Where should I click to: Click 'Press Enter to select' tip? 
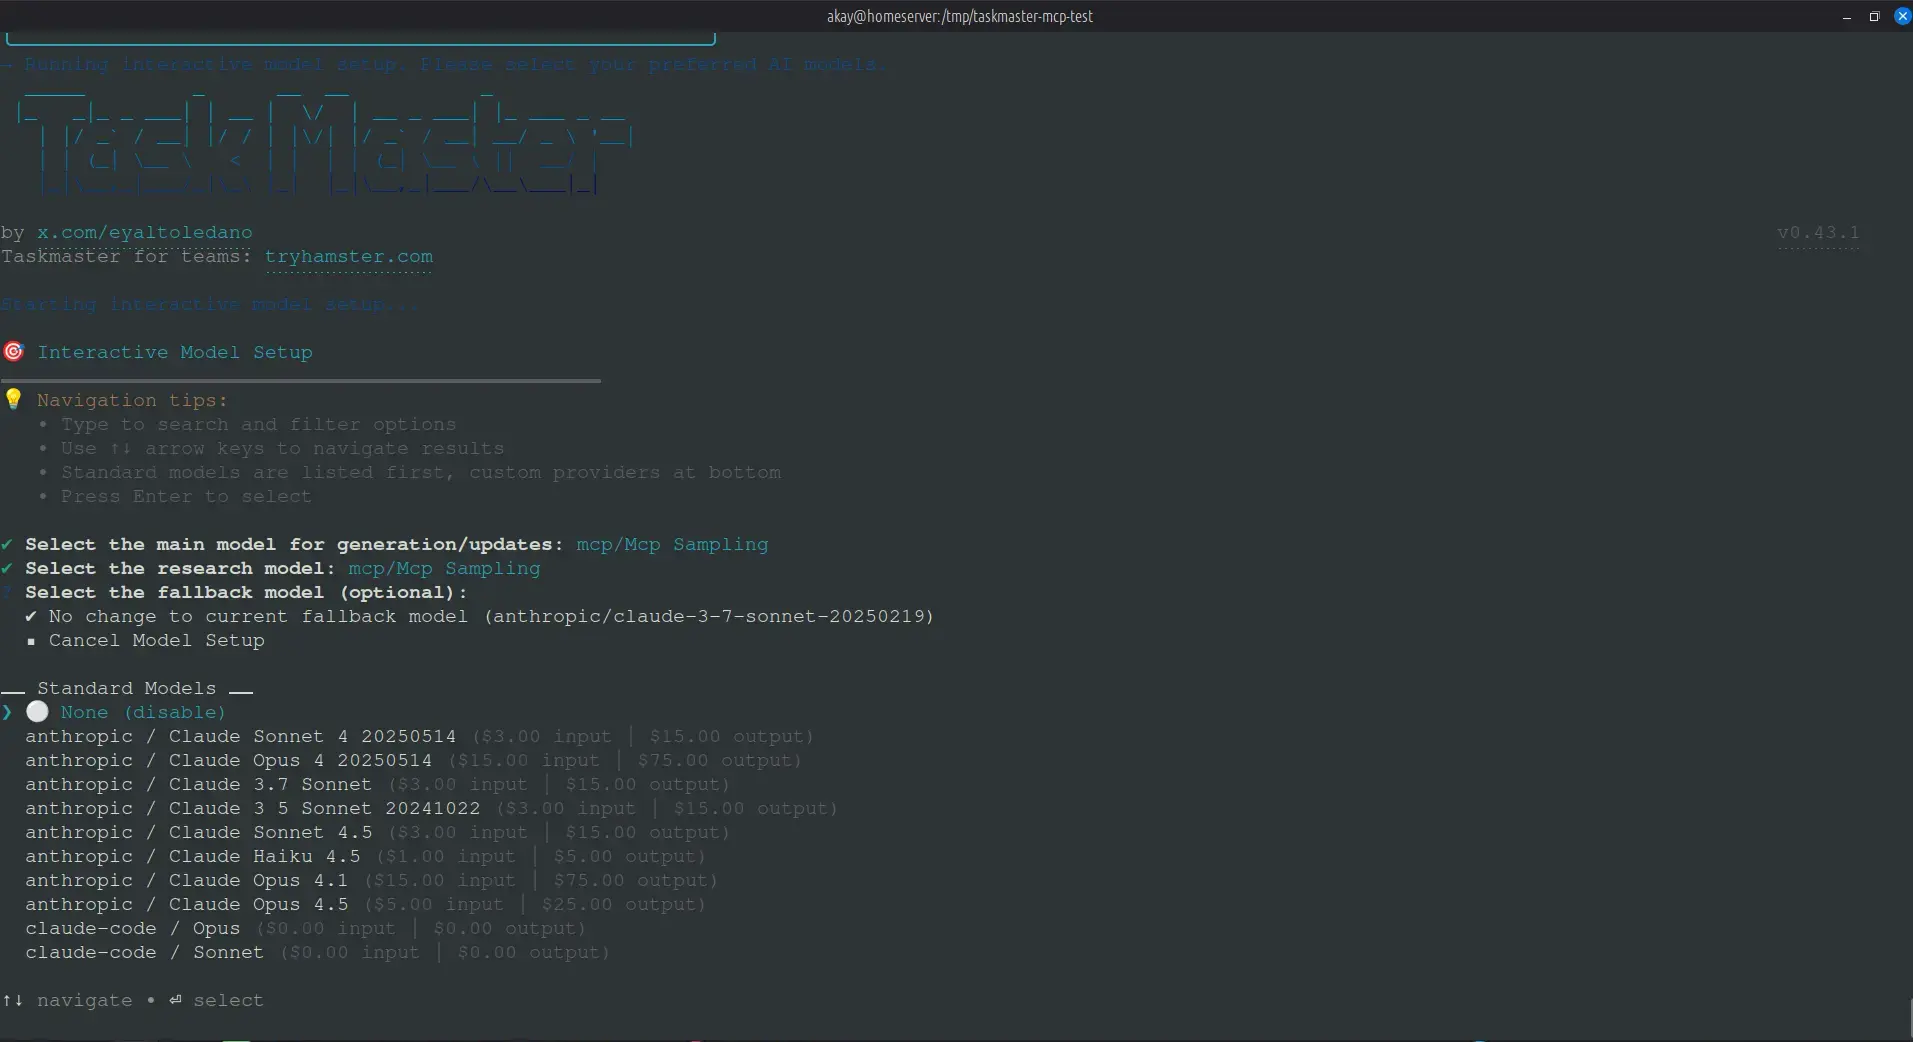(x=186, y=496)
